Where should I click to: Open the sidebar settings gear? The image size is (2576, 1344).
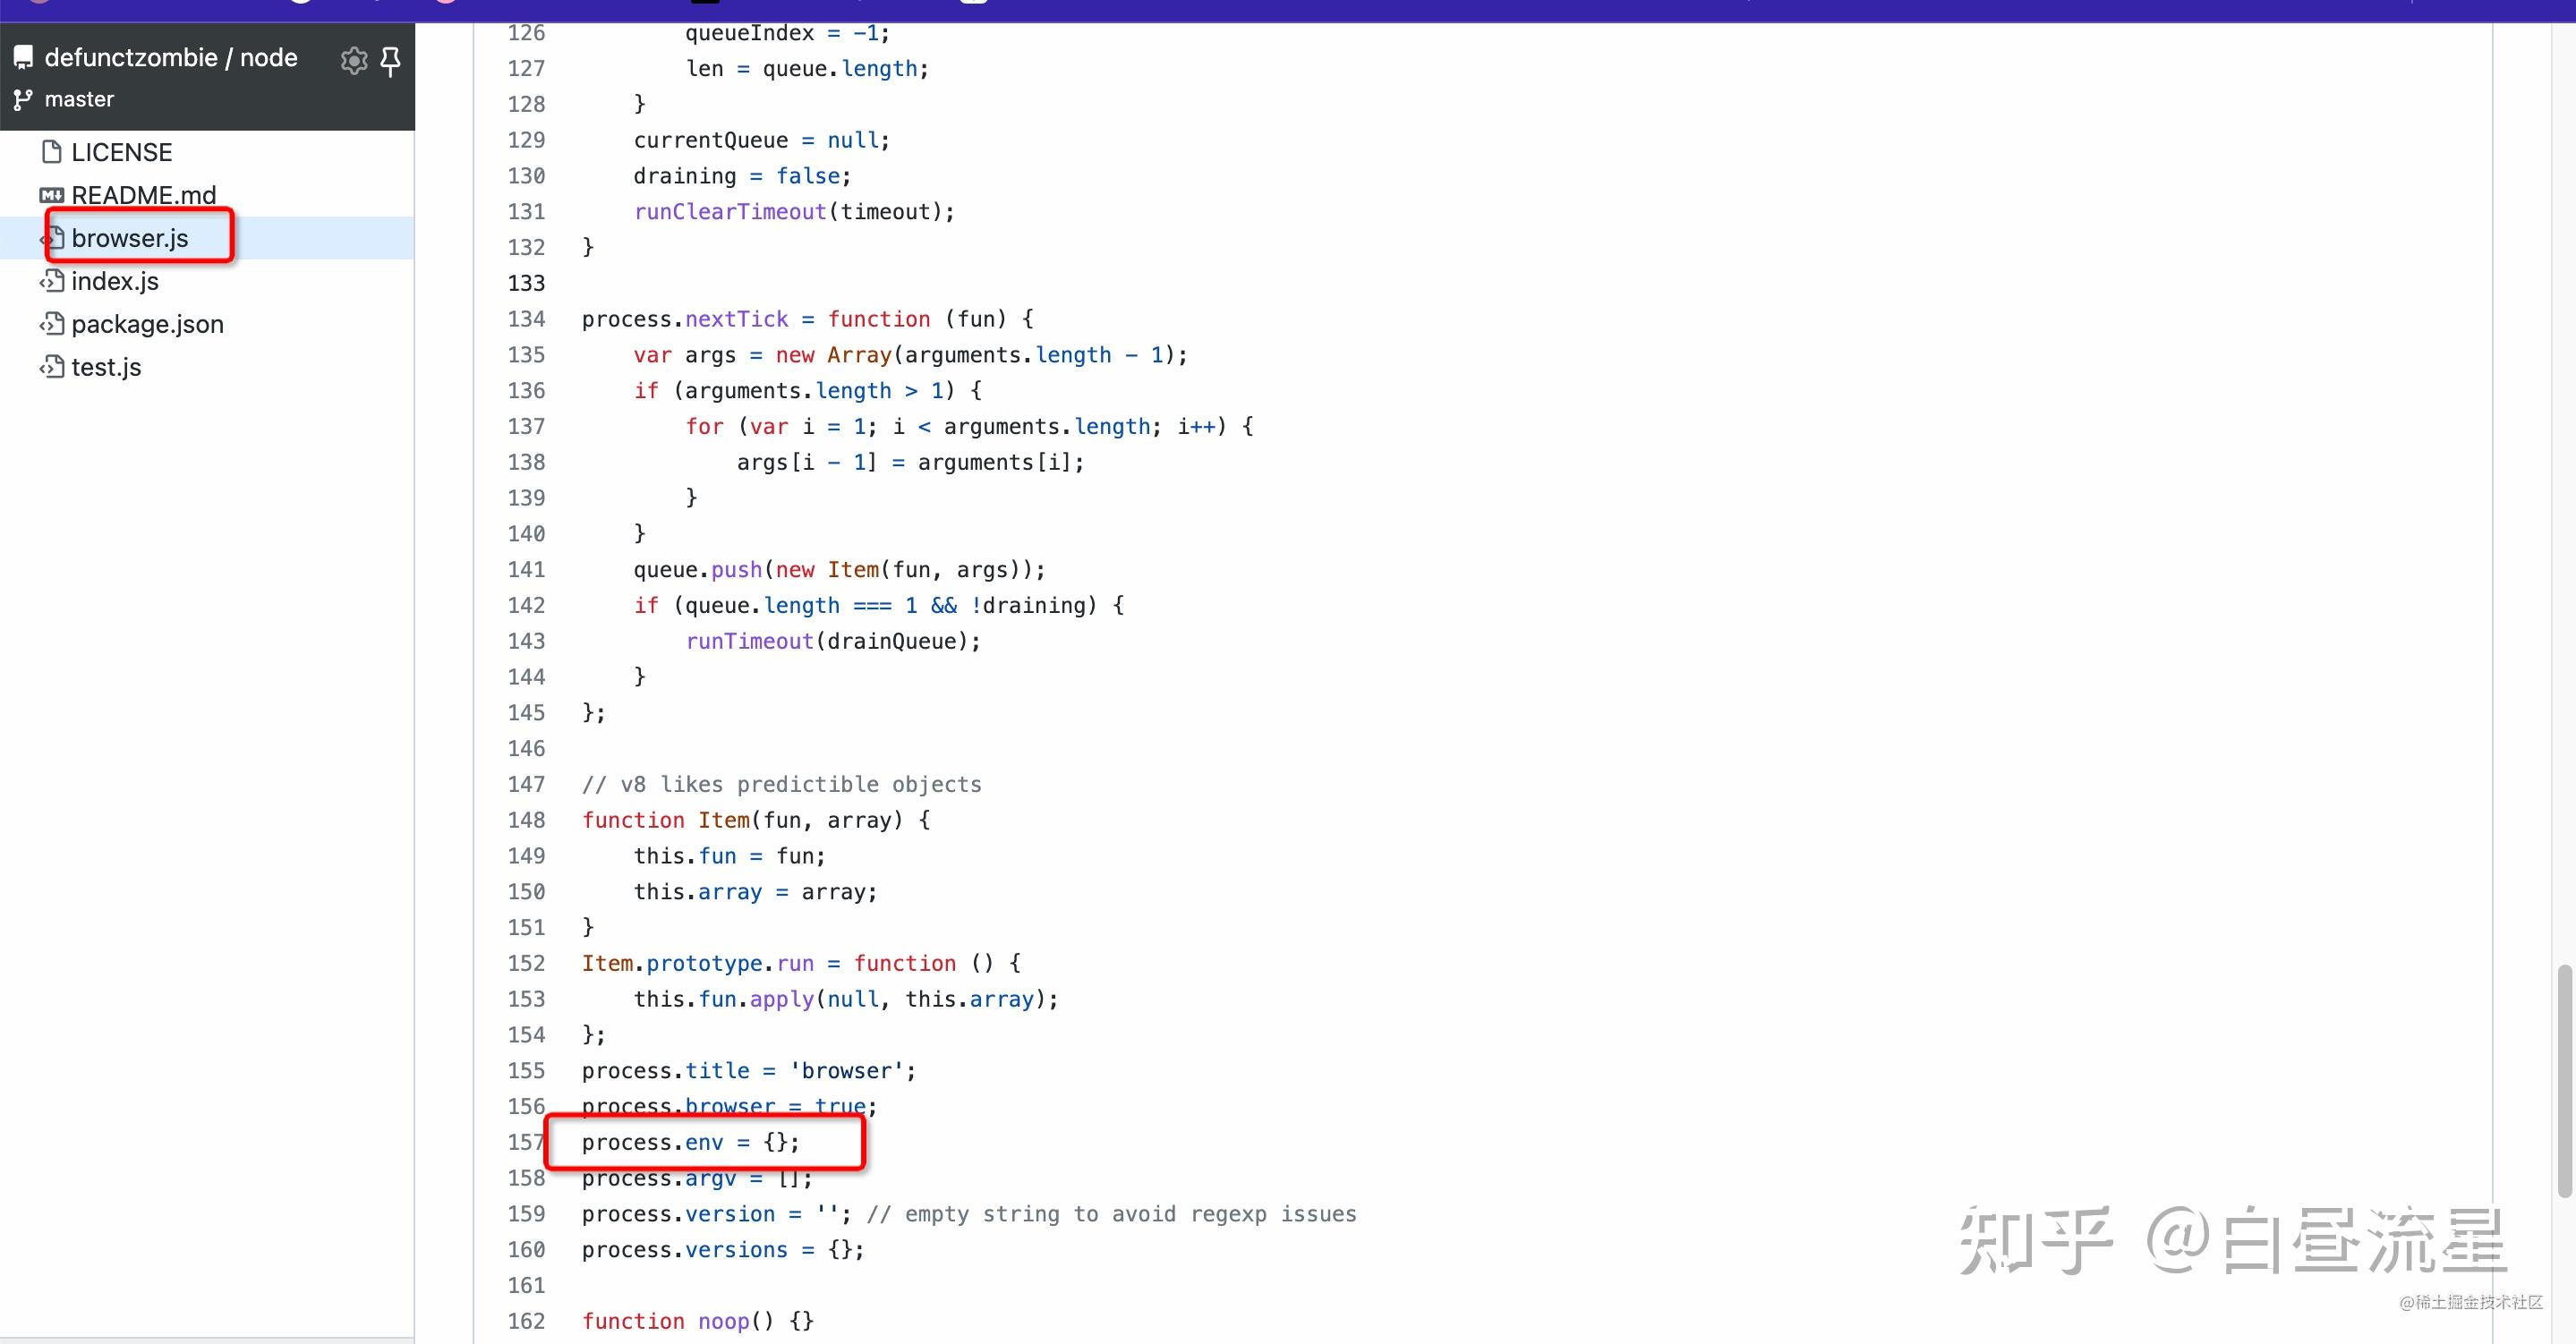pos(353,61)
